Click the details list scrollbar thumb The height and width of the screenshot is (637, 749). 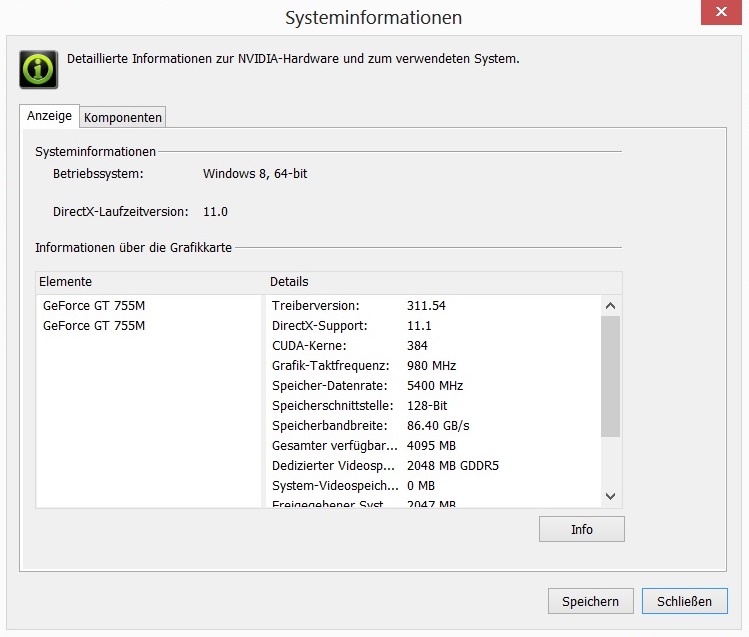click(x=610, y=375)
